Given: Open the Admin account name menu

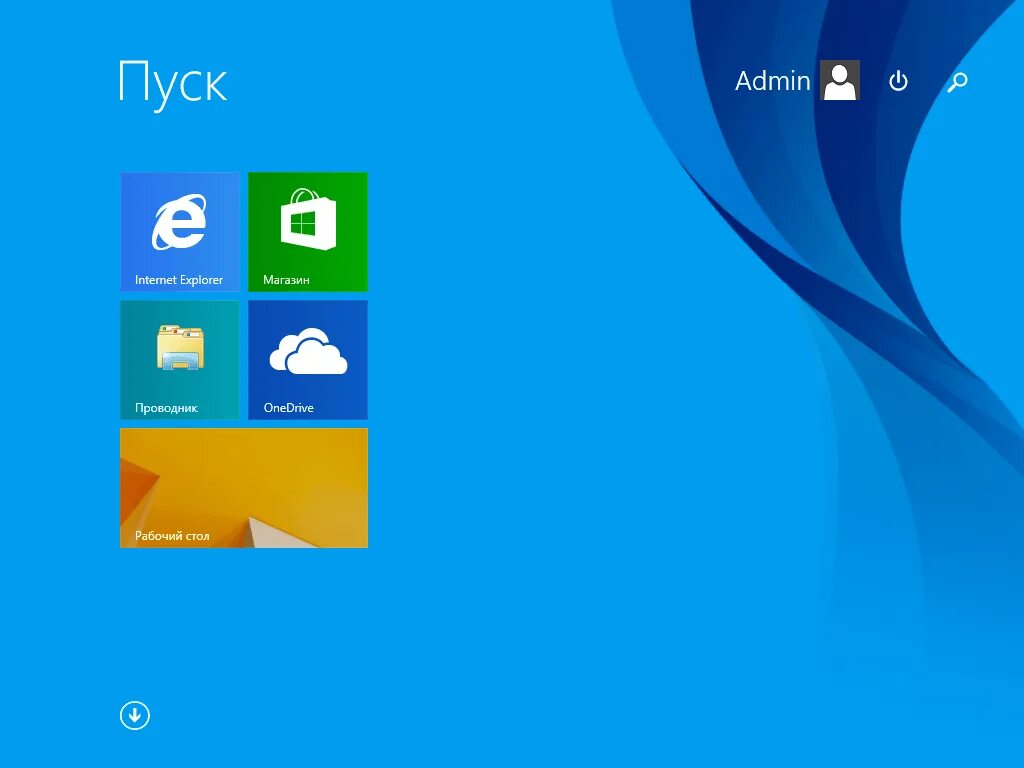Looking at the screenshot, I should 773,81.
